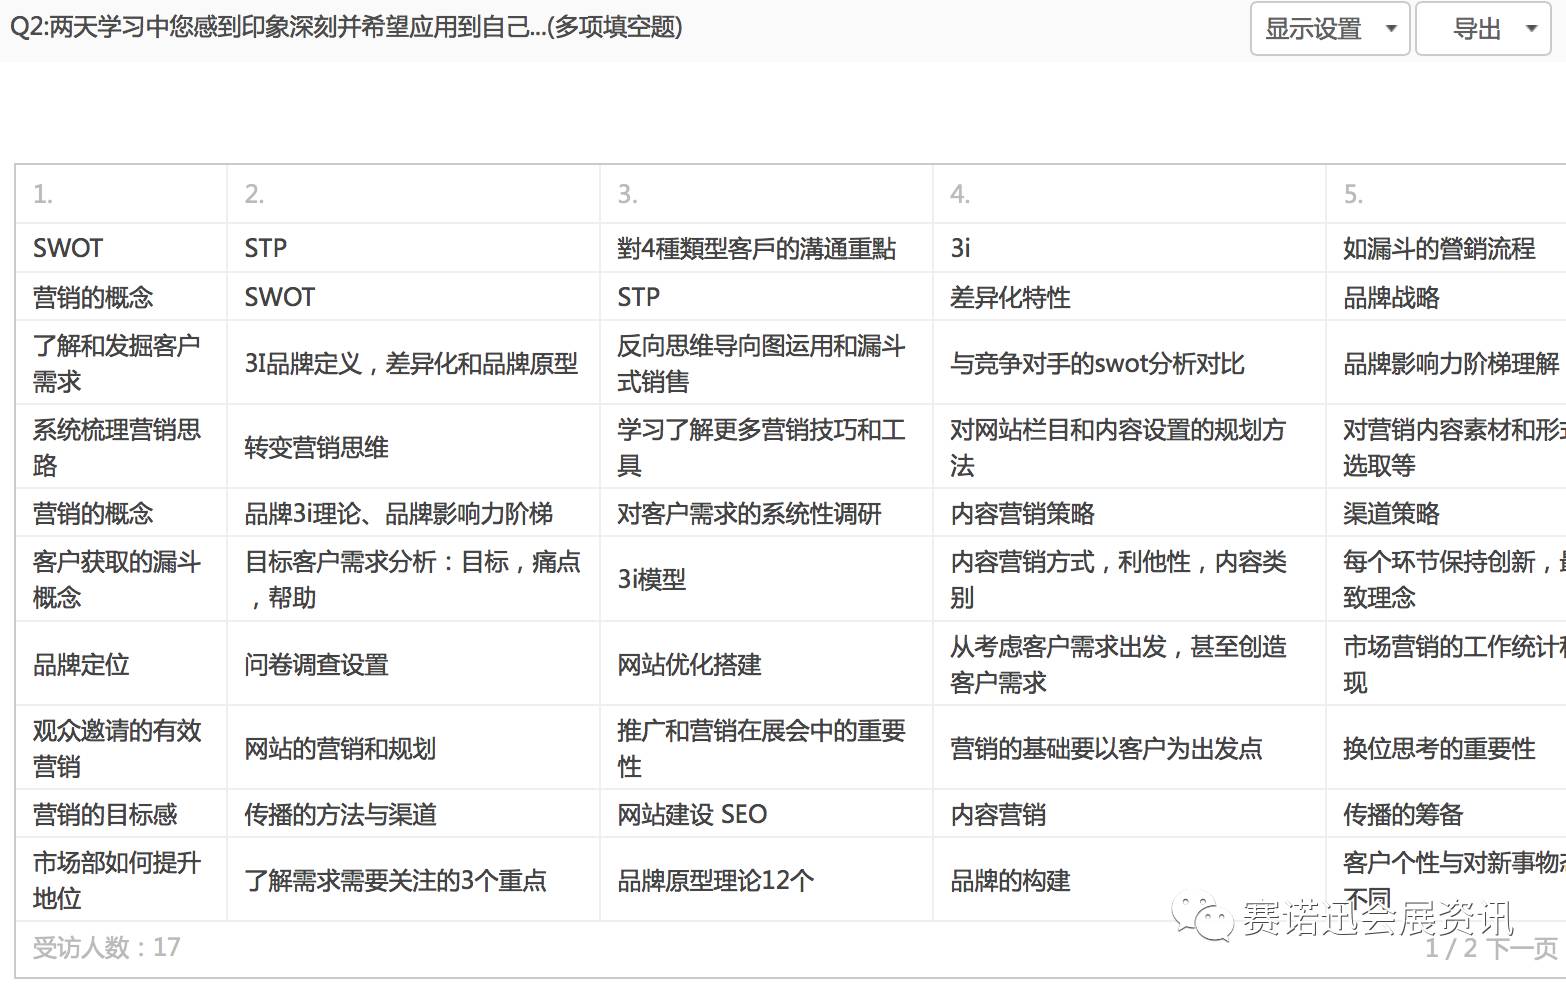This screenshot has height=988, width=1566.
Task: Click the cell 内容营销方式，利他性，内容类别
Action: coord(1129,579)
